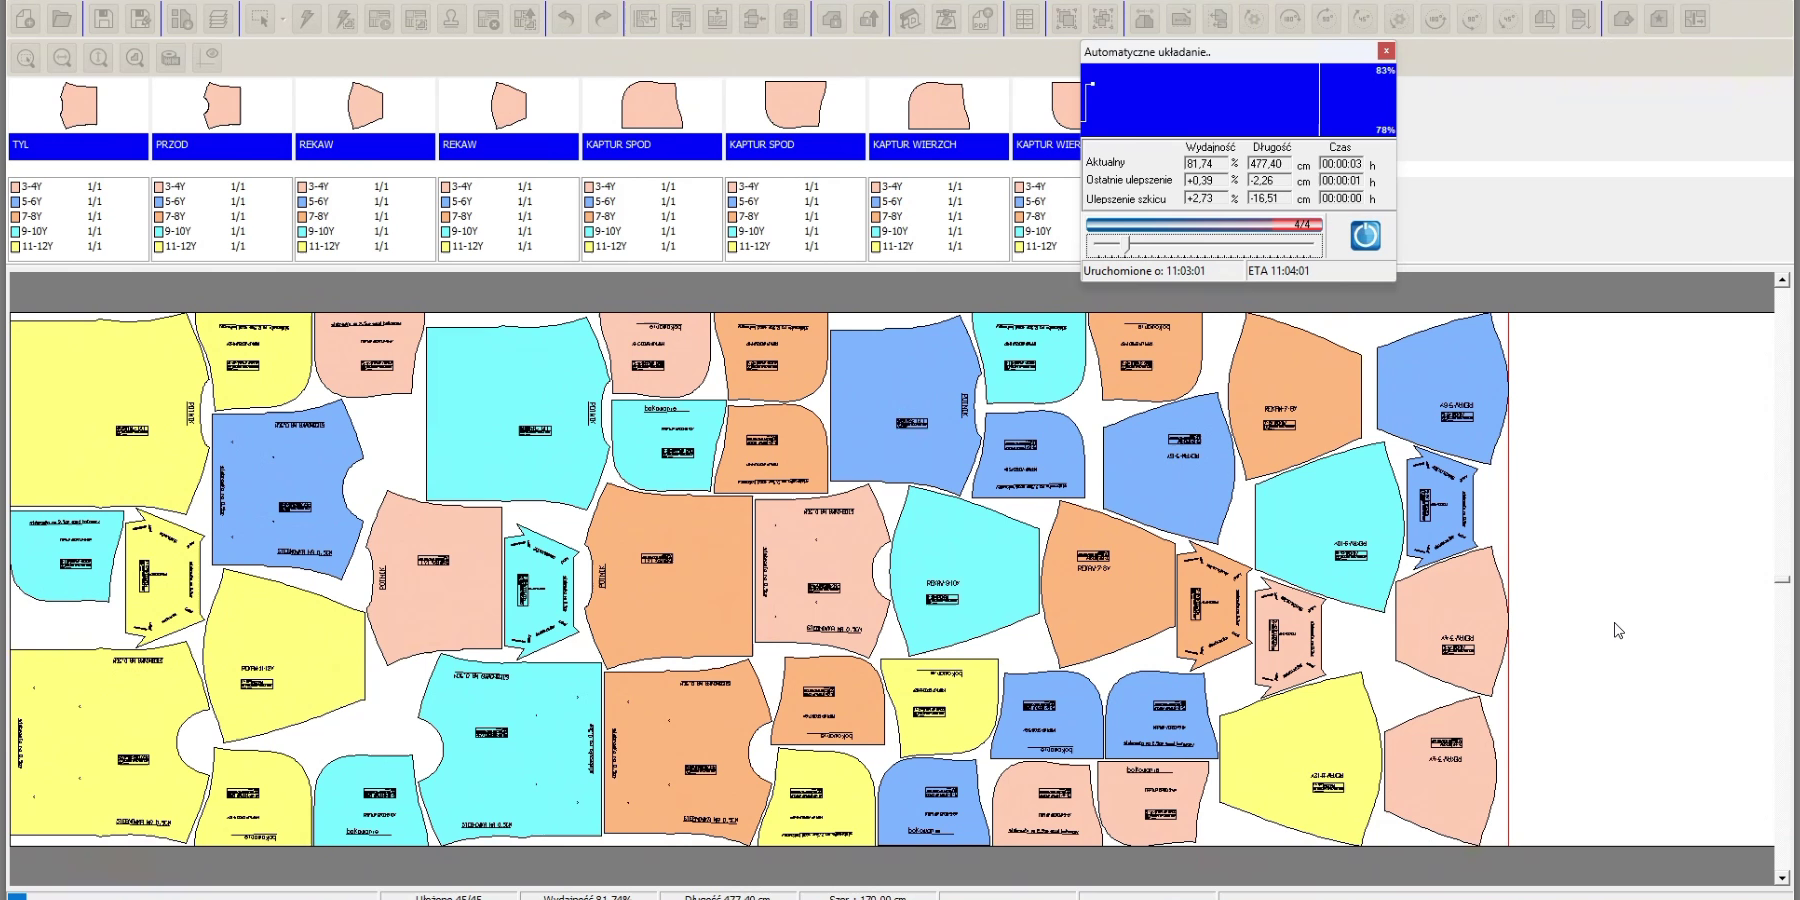The height and width of the screenshot is (900, 1800).
Task: Redo the last action
Action: [603, 19]
